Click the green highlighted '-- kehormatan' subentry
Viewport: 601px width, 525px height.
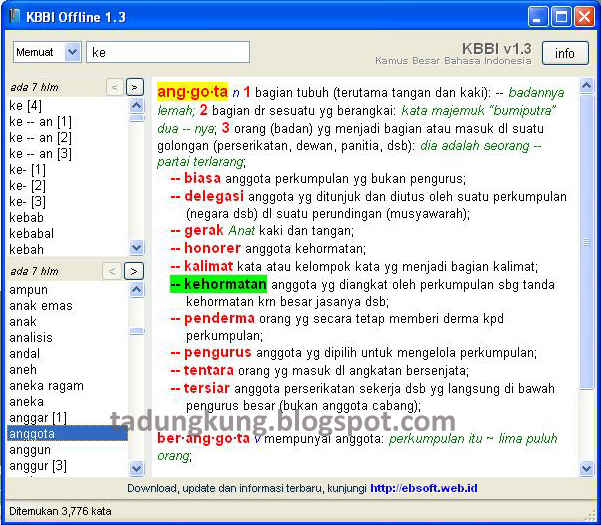click(218, 284)
